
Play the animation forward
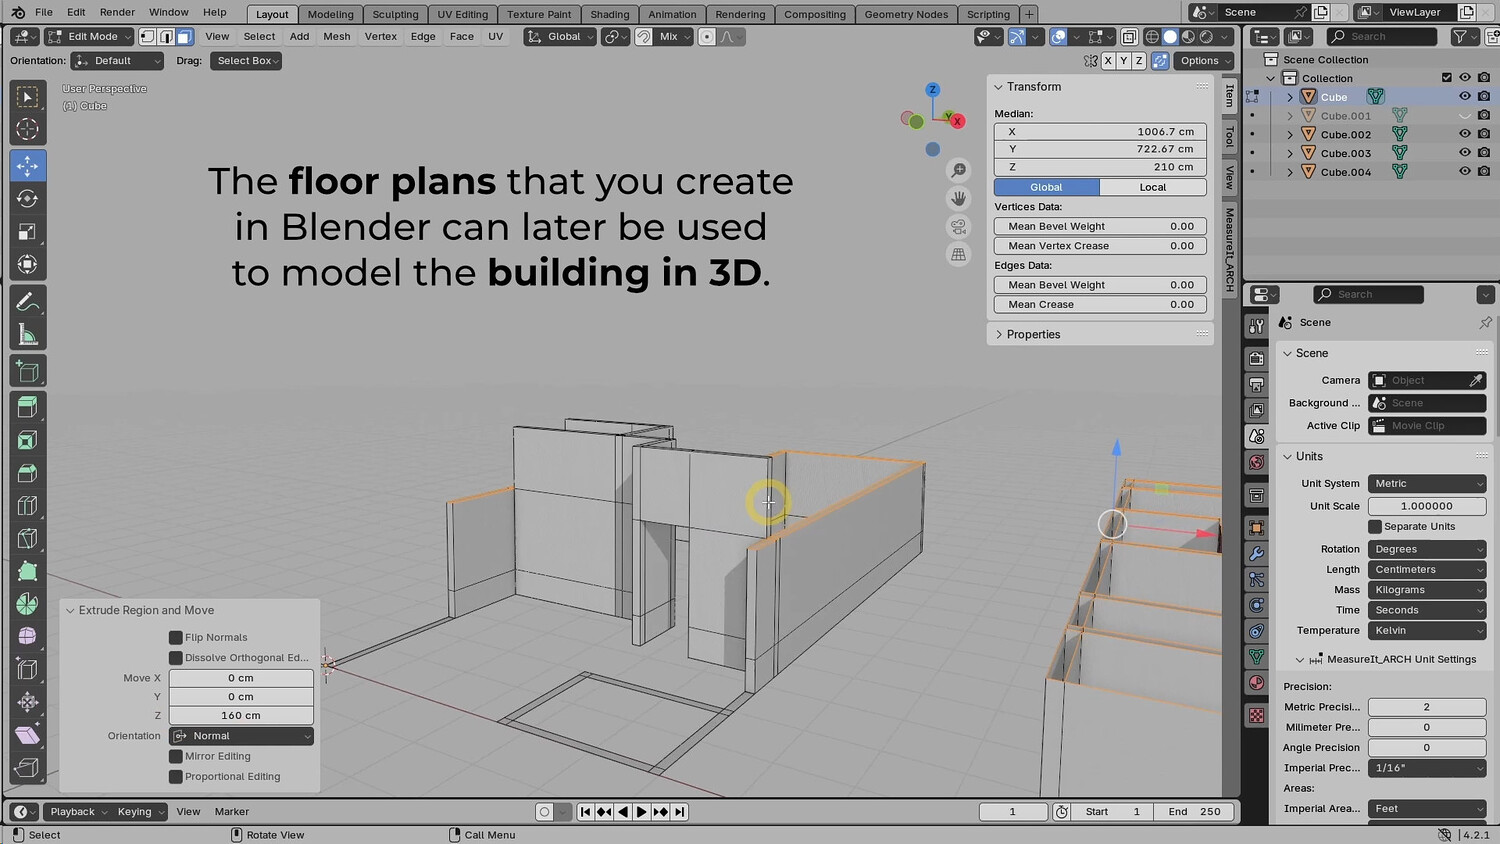coord(642,812)
